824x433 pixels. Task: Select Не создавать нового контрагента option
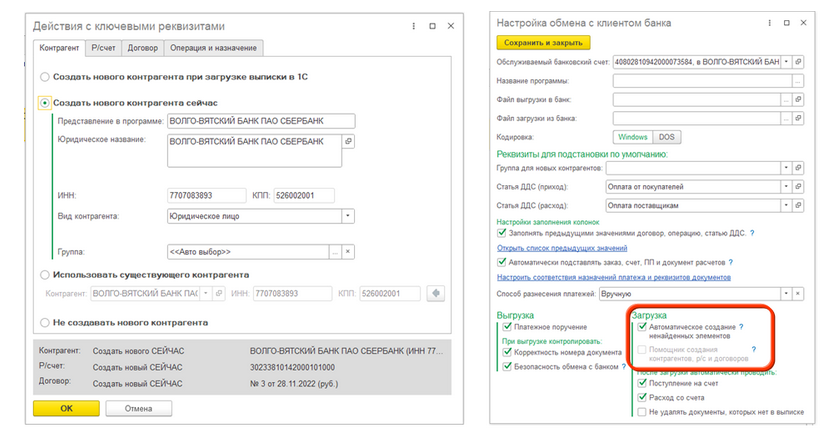pyautogui.click(x=45, y=323)
